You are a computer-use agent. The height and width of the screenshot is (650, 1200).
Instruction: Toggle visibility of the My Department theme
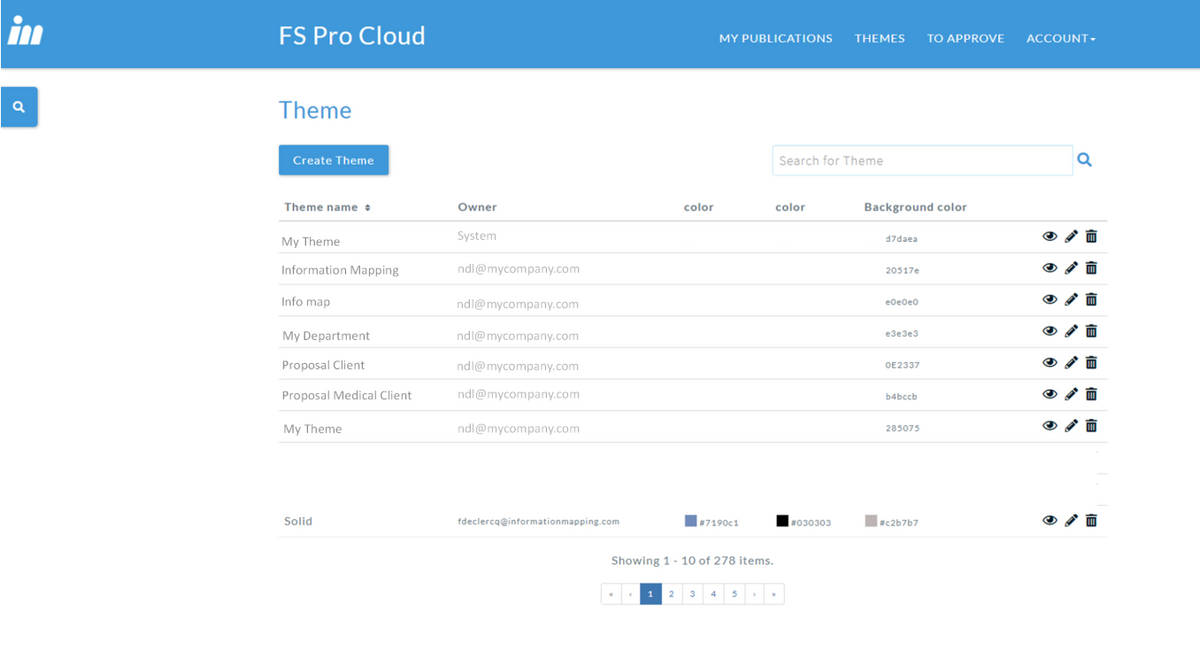pos(1050,331)
